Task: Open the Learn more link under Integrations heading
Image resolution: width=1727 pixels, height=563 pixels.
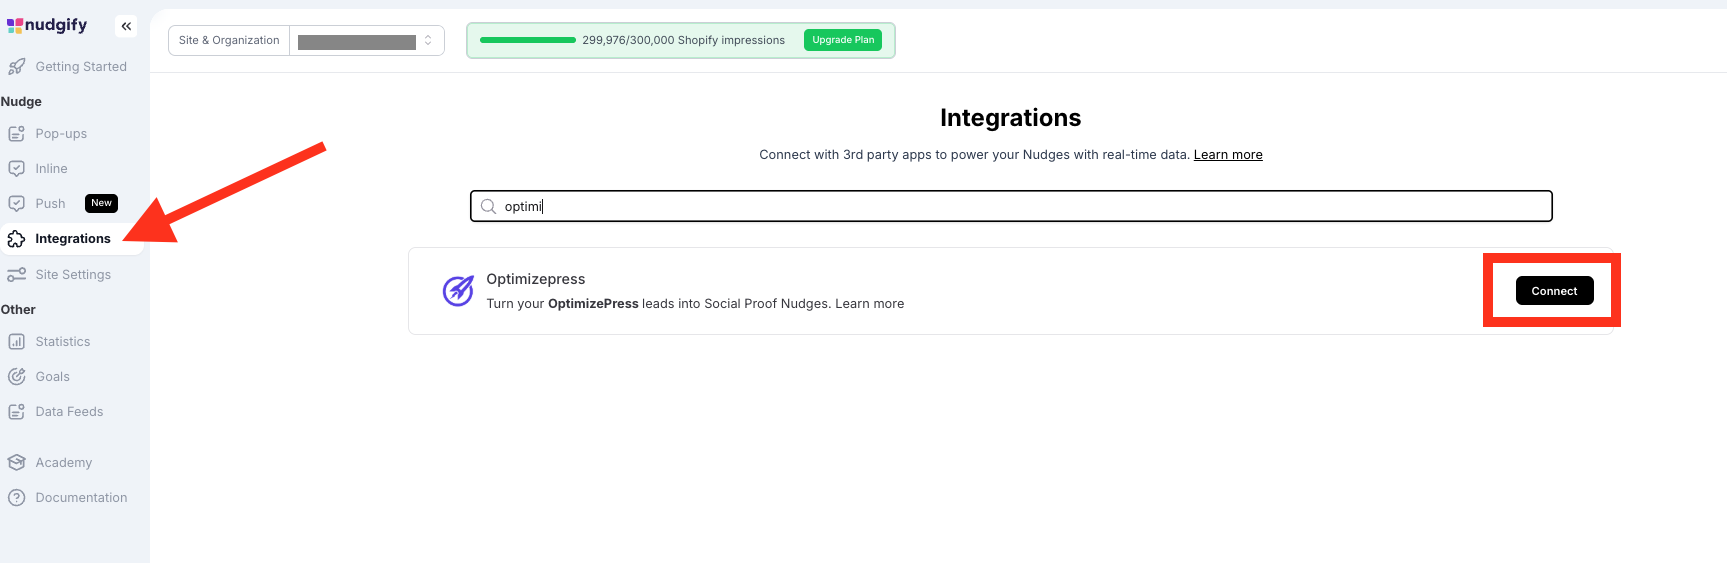Action: (x=1228, y=155)
